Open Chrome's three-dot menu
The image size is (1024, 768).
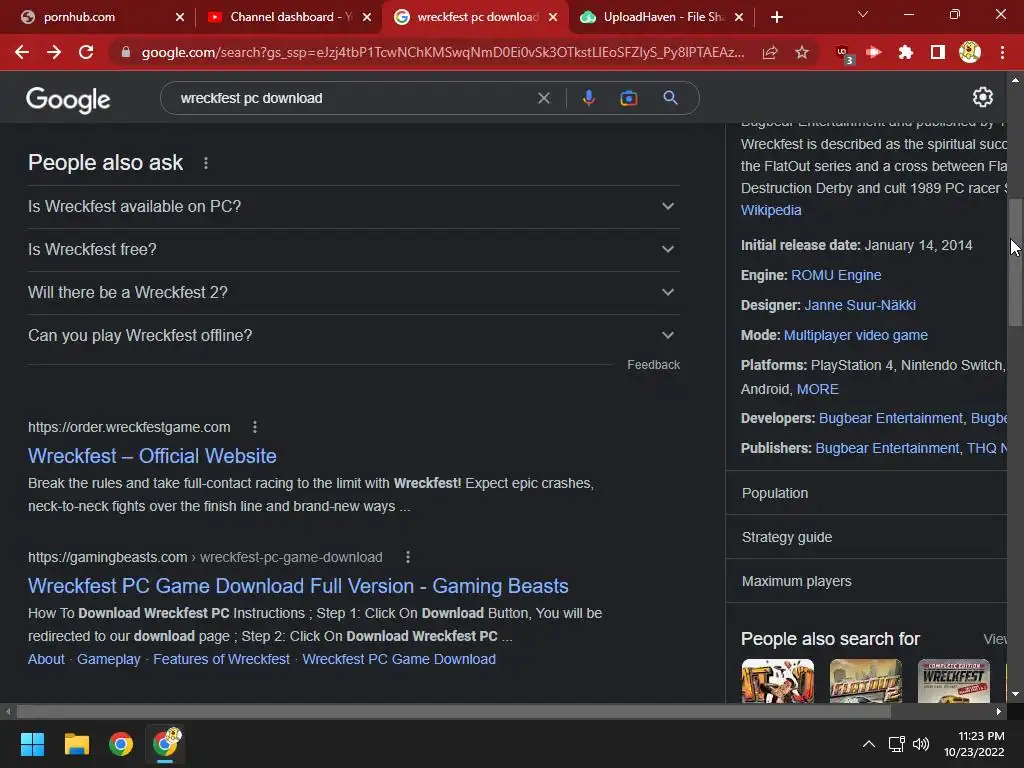coord(1002,52)
